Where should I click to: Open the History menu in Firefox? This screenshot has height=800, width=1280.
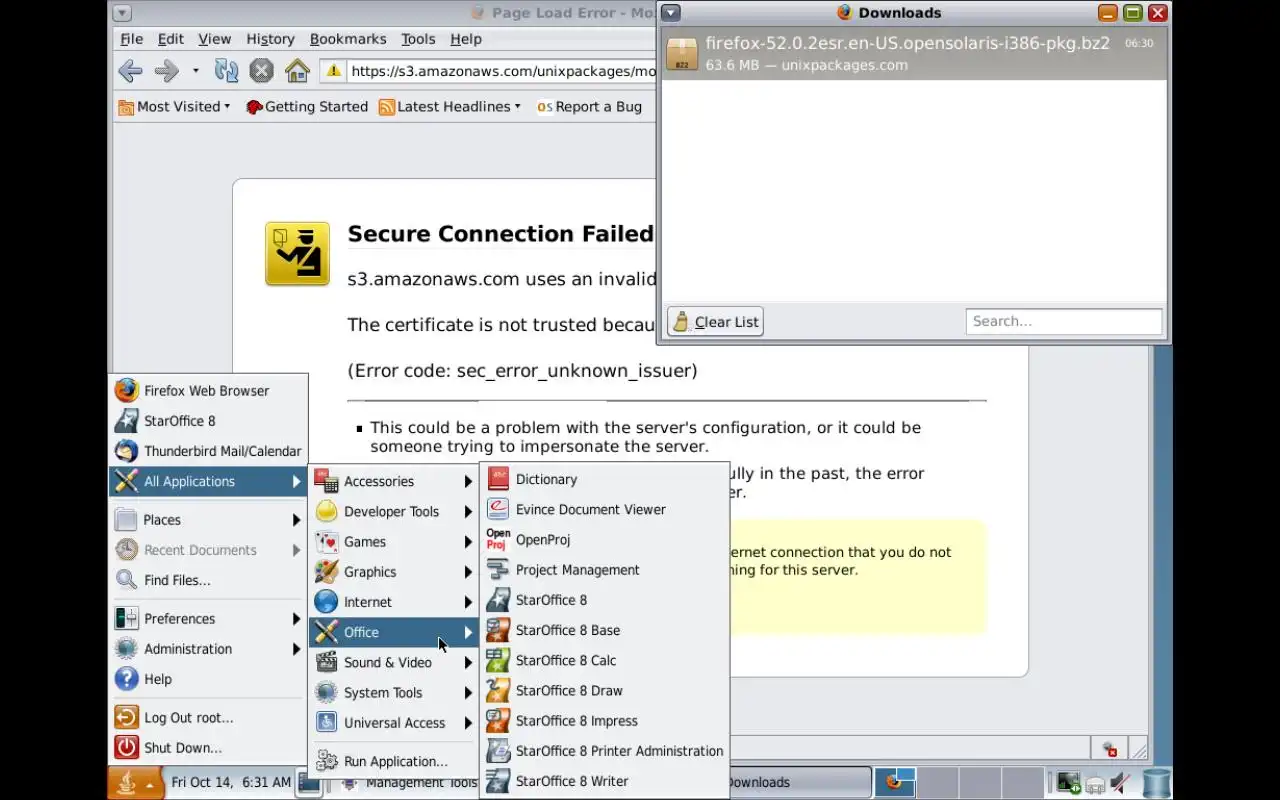[x=271, y=39]
